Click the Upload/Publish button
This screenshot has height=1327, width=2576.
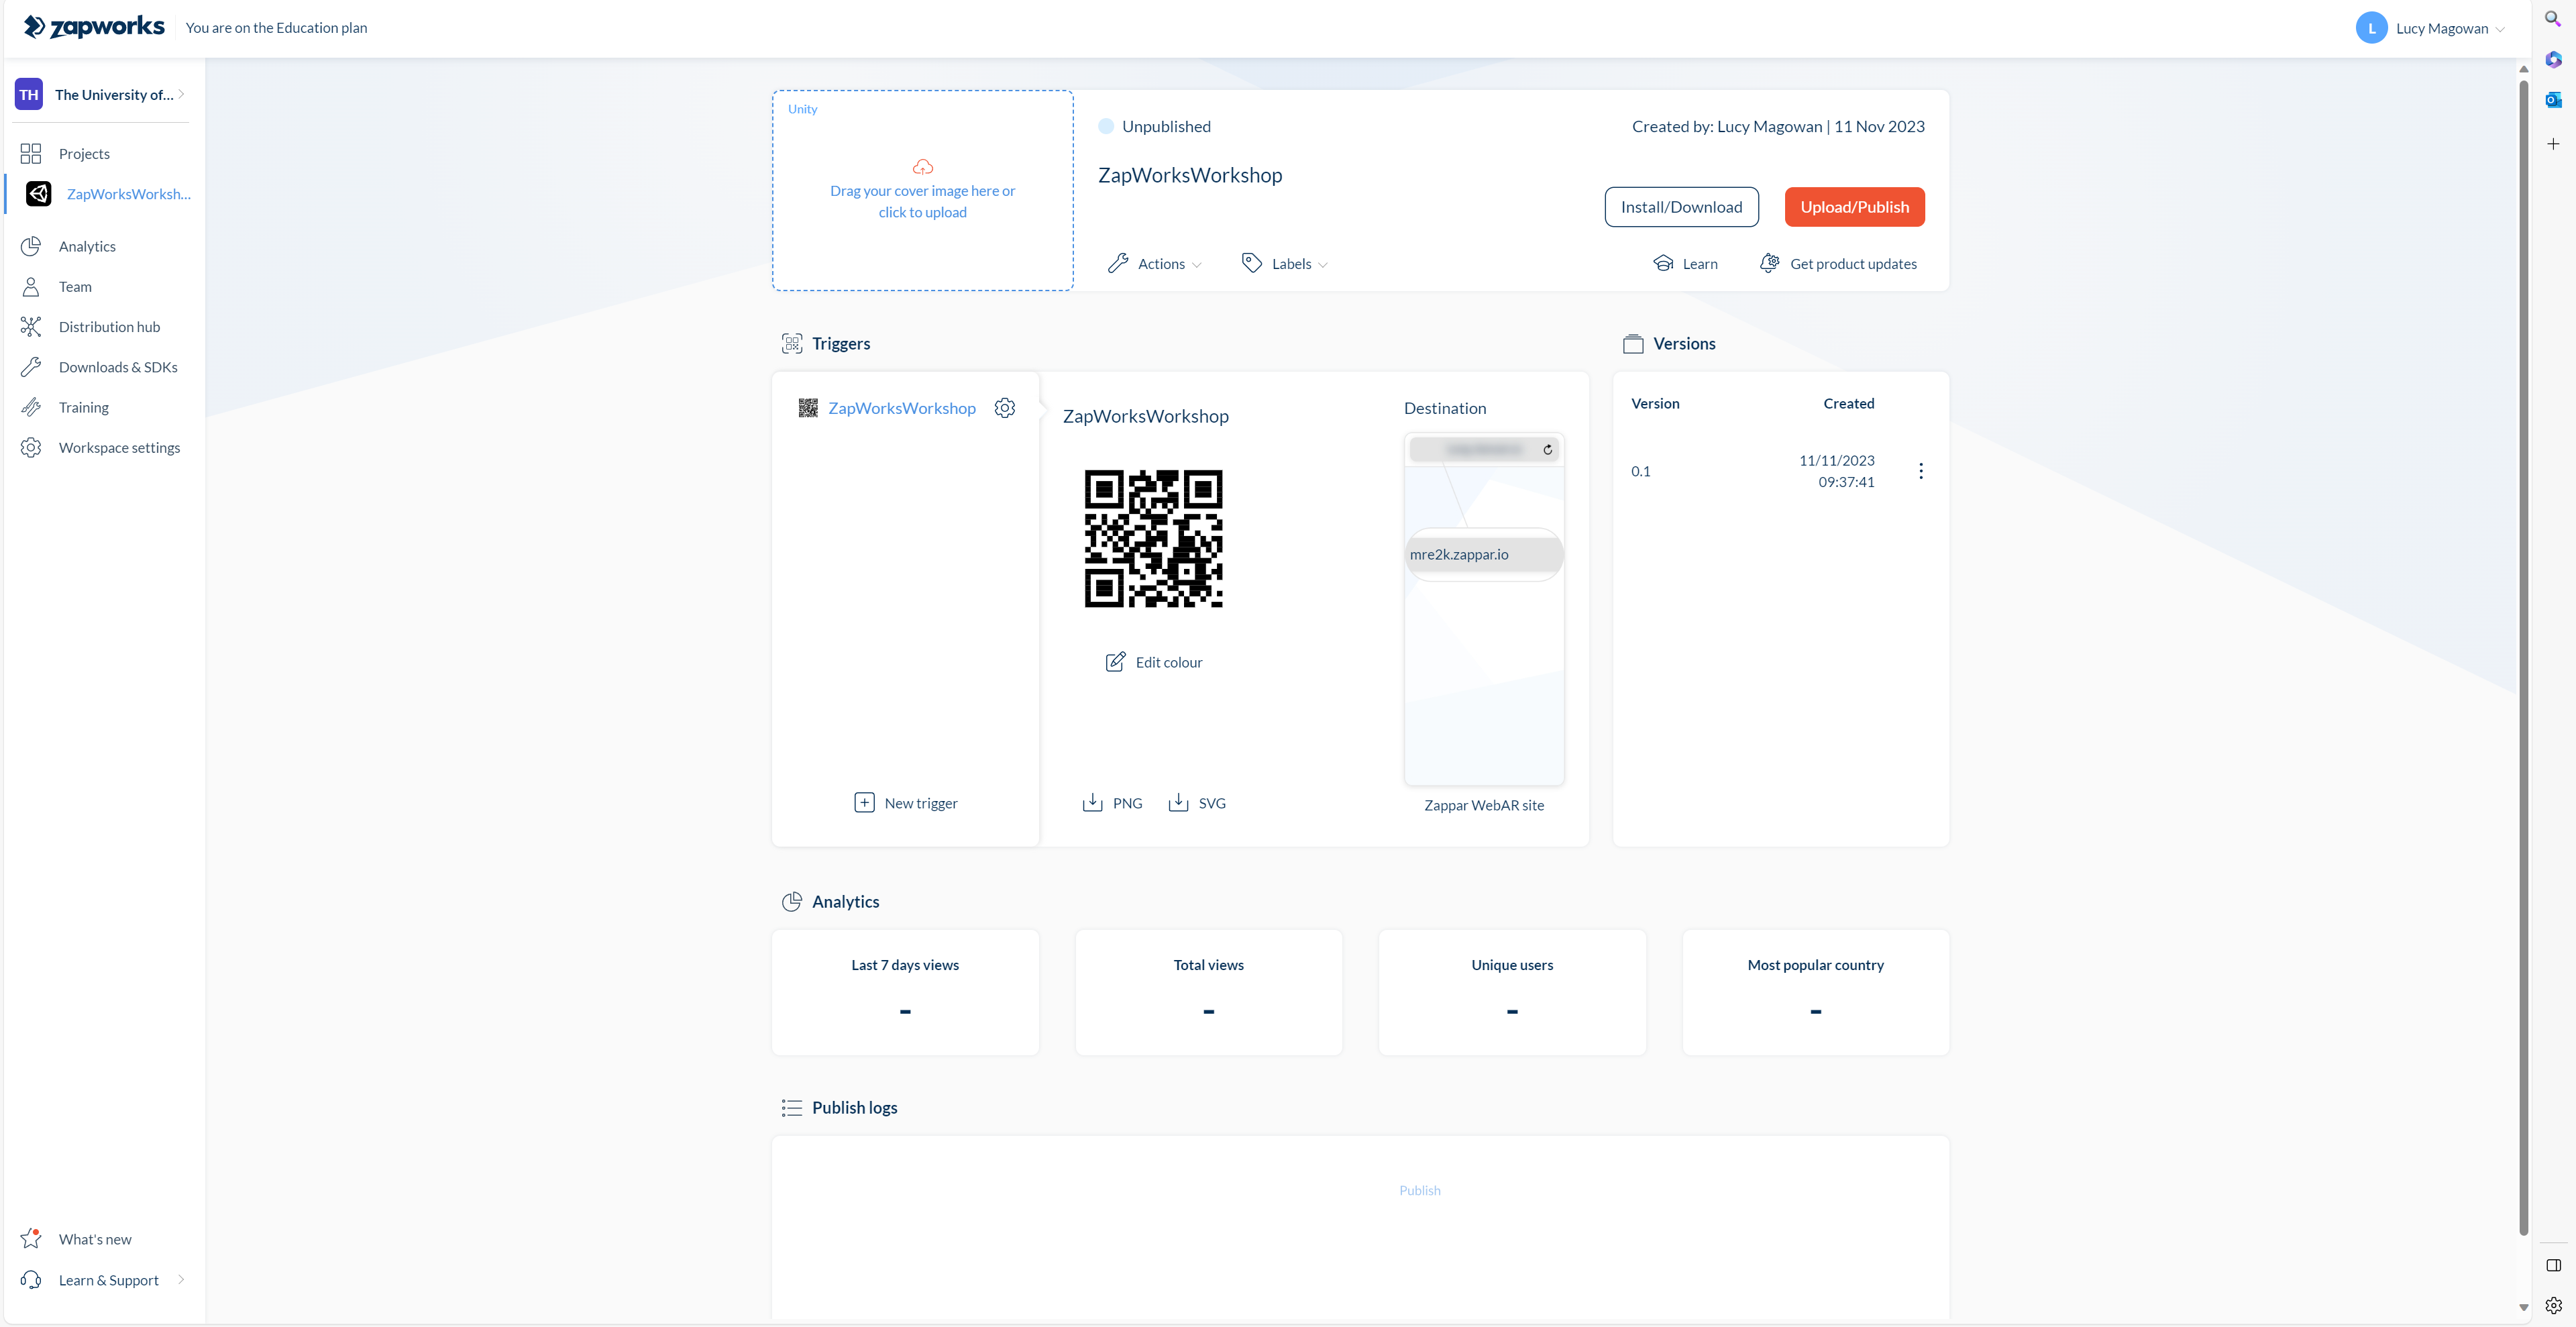1854,207
